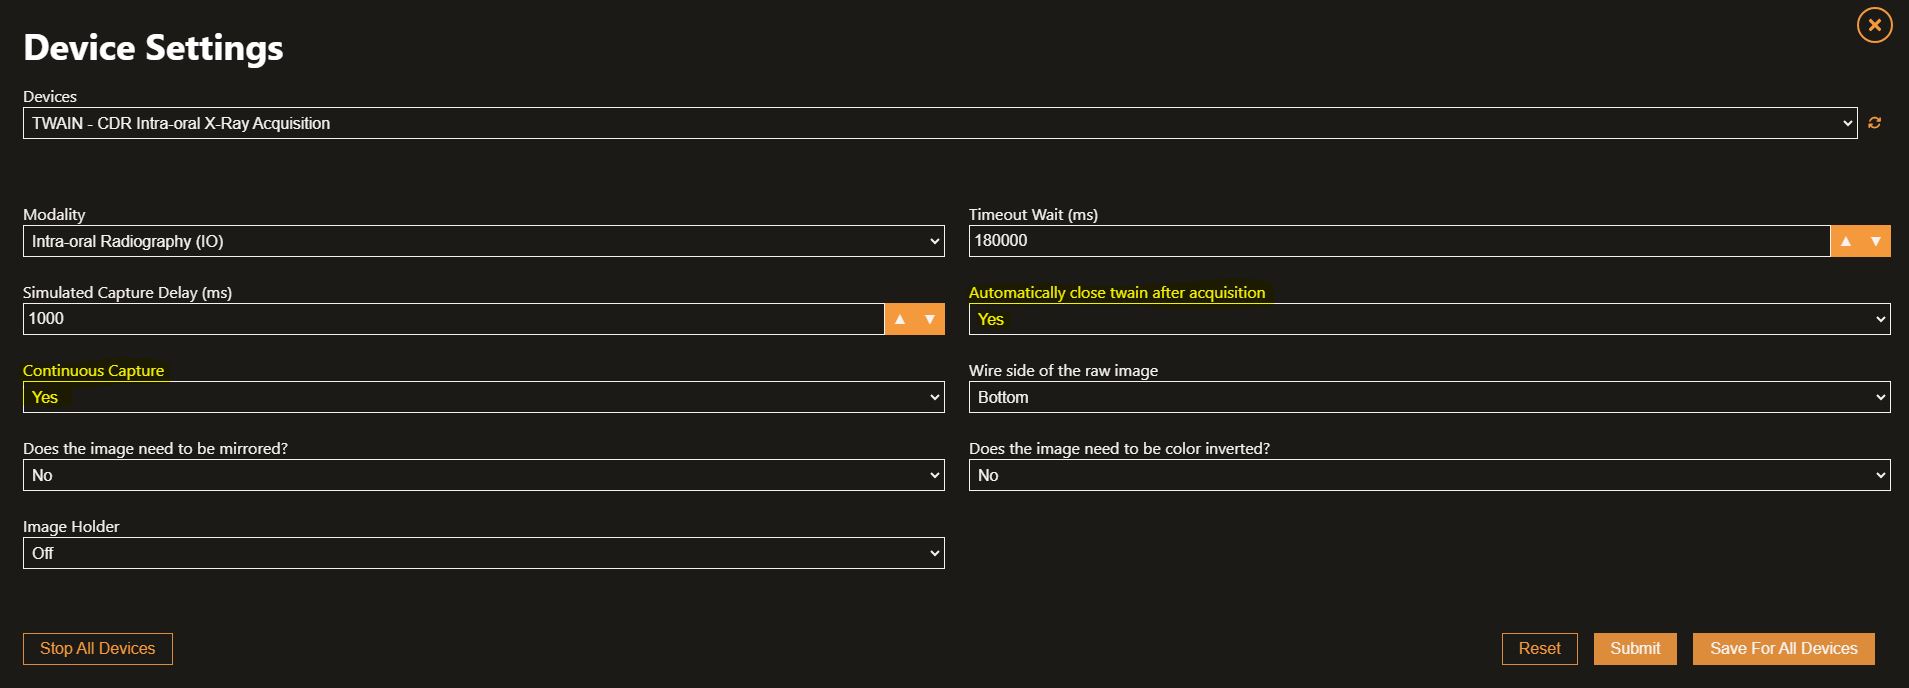Screen dimensions: 1909x688
Task: Click the Timeout Wait input field
Action: [1400, 241]
